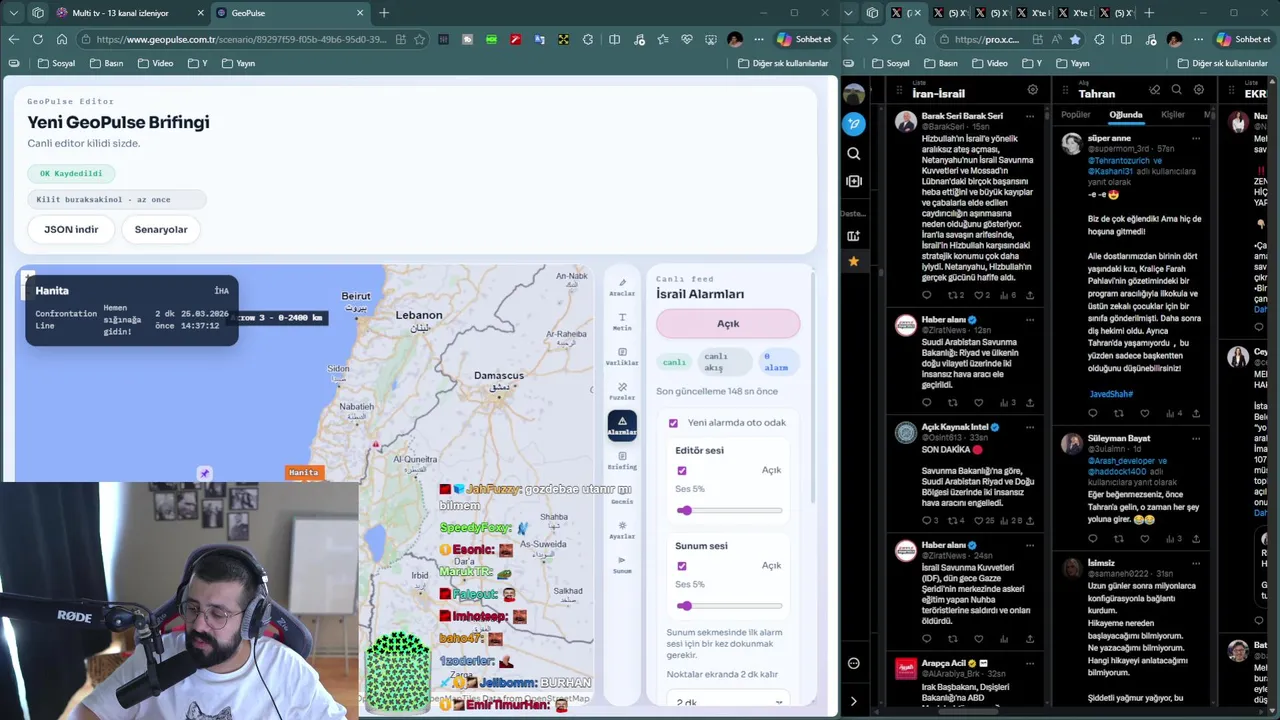Image resolution: width=1280 pixels, height=720 pixels.
Task: Click X Pro account avatar in sidebar
Action: coord(854,94)
